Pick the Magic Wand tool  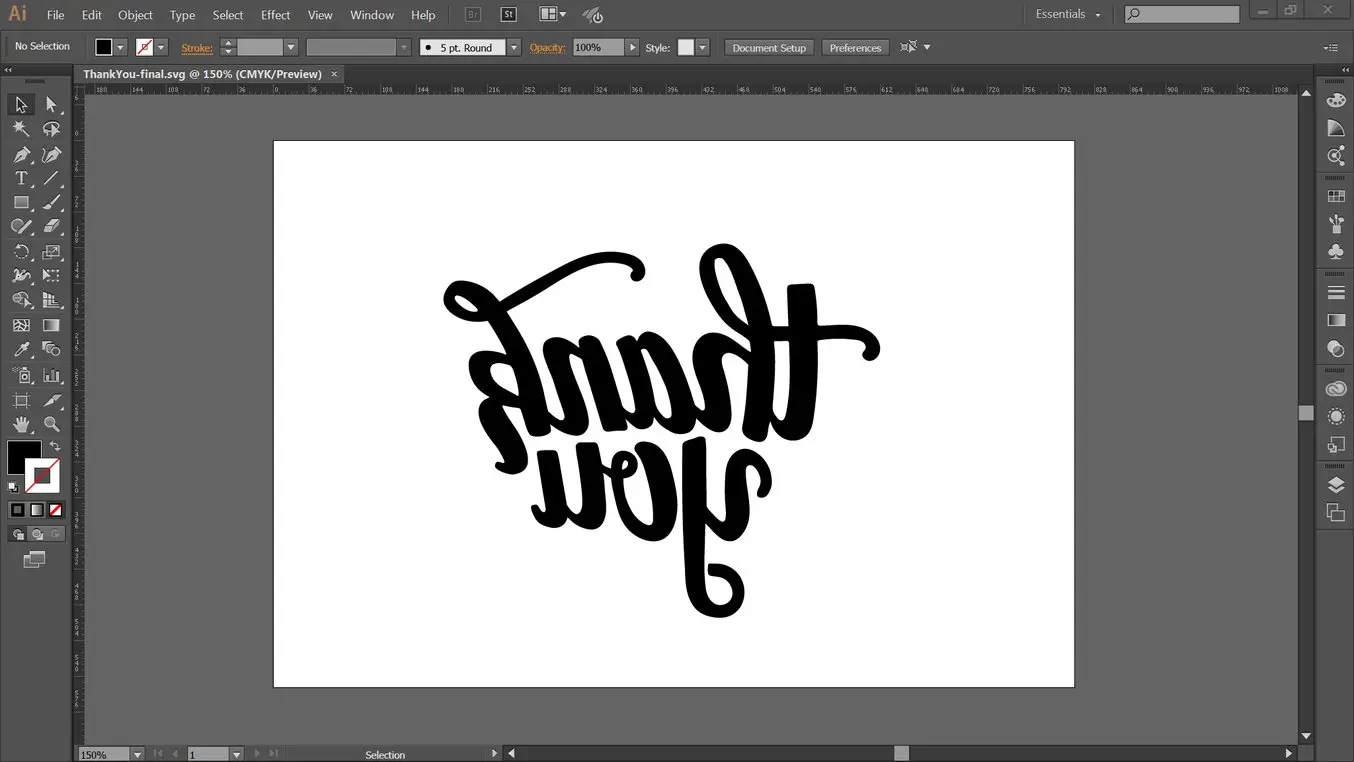(x=21, y=129)
